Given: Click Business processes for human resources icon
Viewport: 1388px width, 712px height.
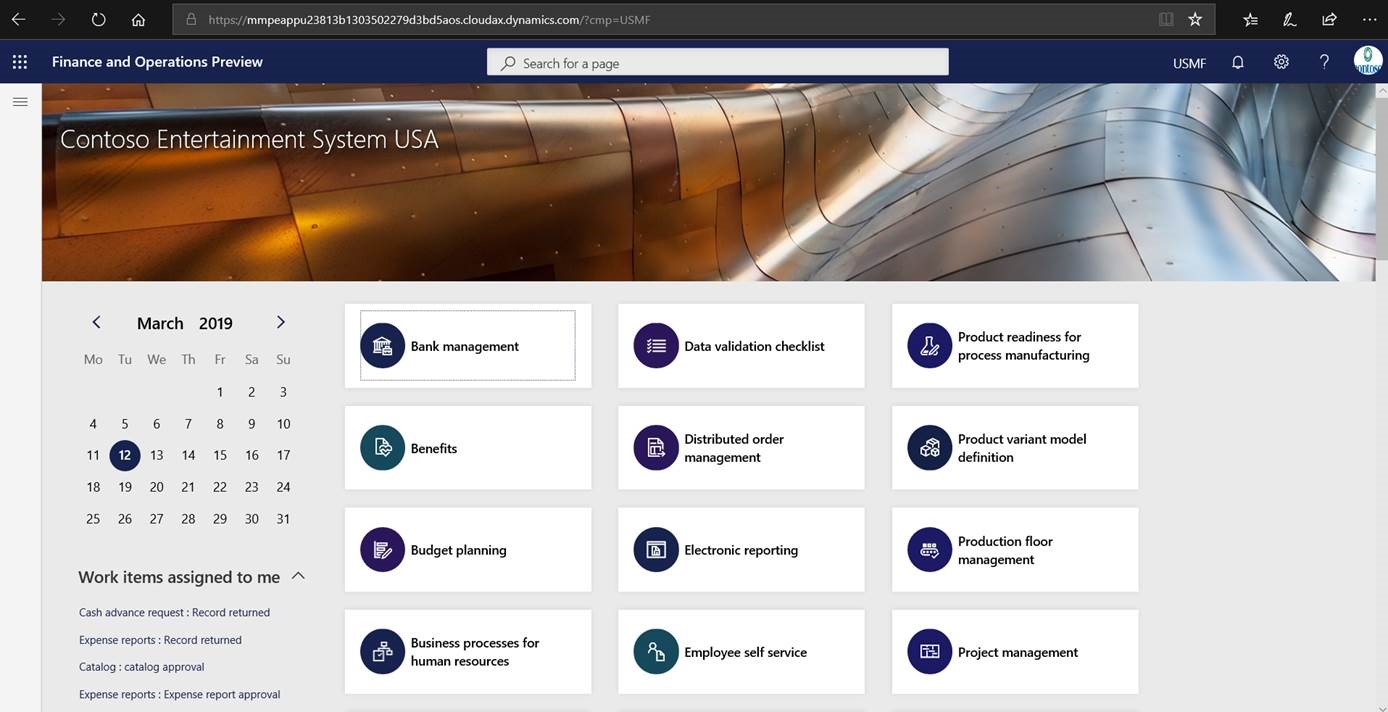Looking at the screenshot, I should point(382,652).
